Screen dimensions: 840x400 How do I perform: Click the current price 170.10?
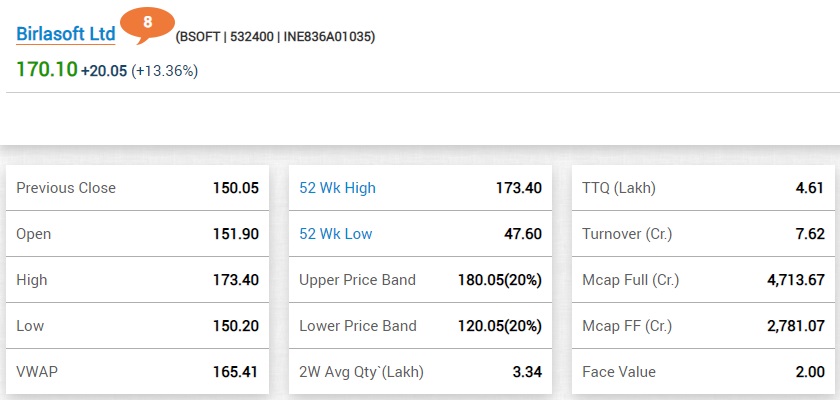click(x=47, y=70)
